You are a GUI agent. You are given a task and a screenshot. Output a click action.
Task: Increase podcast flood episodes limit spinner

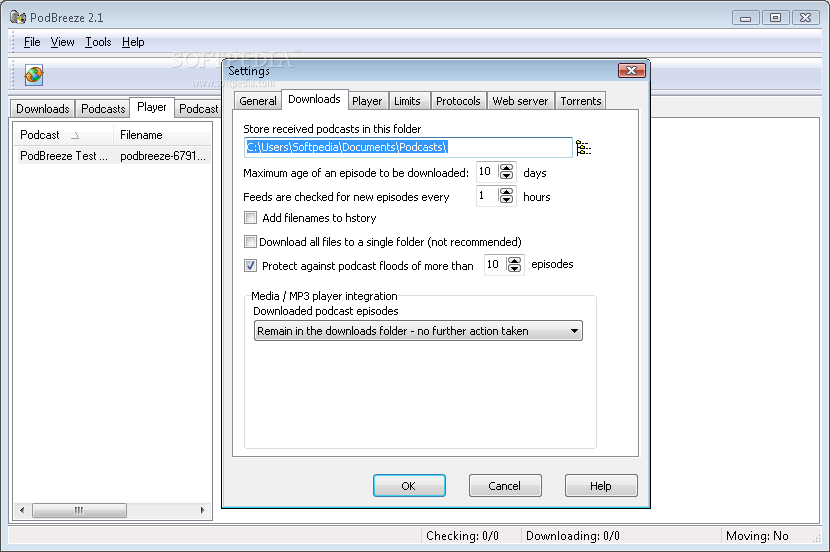pyautogui.click(x=515, y=260)
